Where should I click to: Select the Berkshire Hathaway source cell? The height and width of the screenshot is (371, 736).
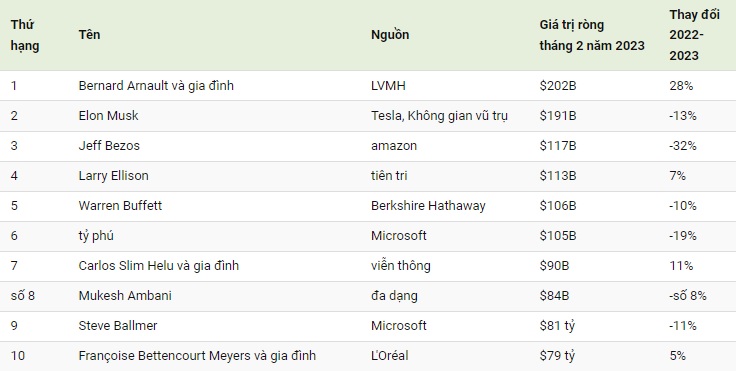pyautogui.click(x=428, y=206)
